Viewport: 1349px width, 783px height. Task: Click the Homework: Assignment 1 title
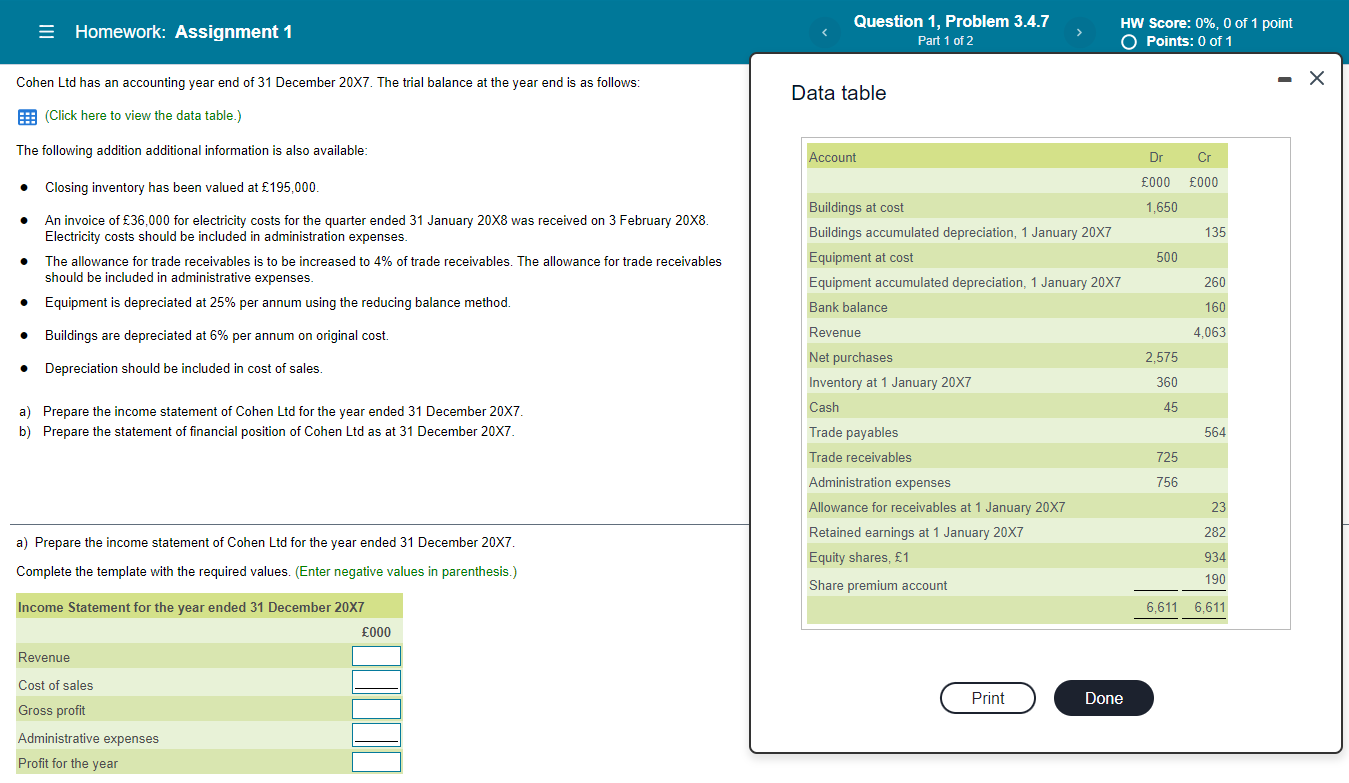(184, 31)
